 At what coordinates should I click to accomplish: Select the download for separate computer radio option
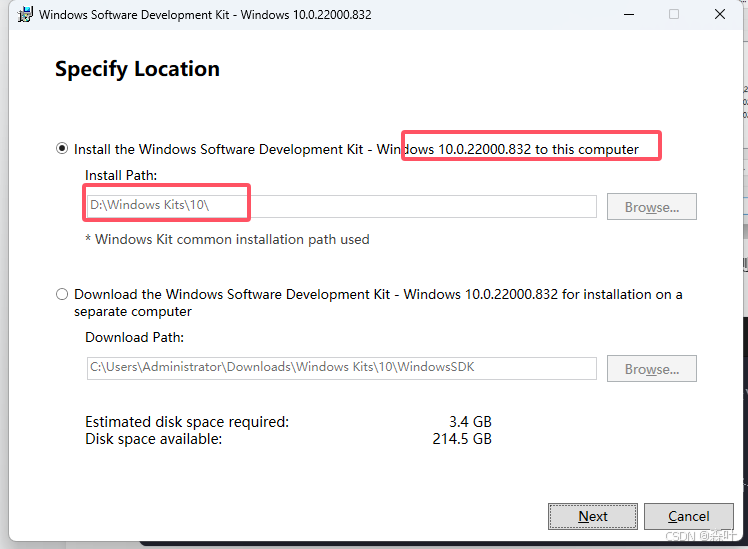(x=62, y=294)
